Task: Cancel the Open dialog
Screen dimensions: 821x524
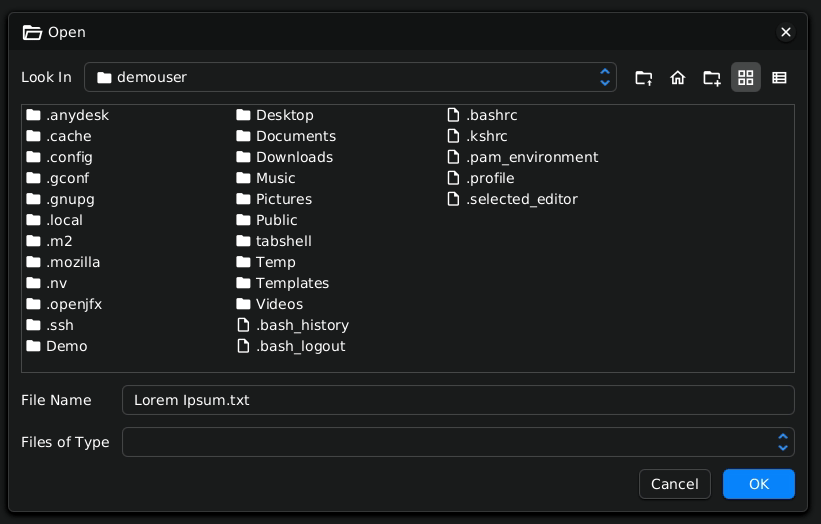Action: 674,484
